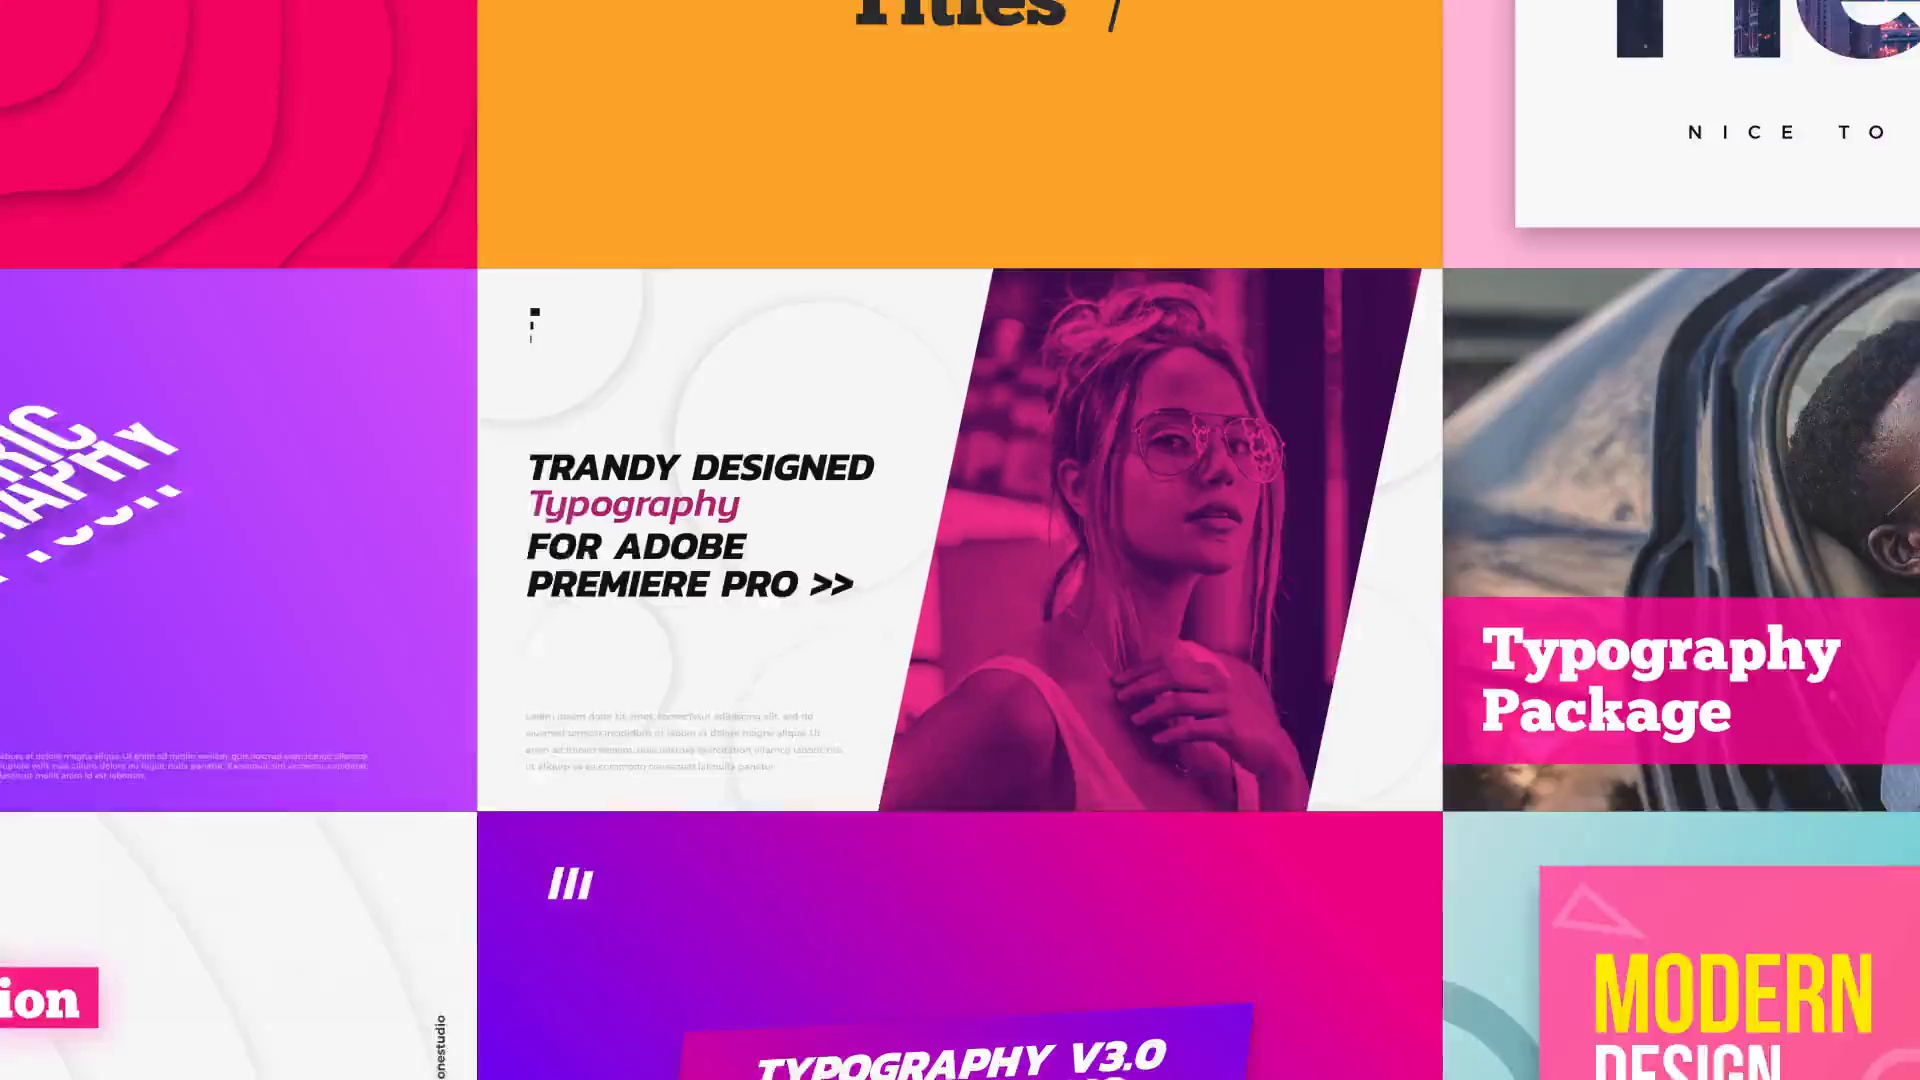This screenshot has height=1080, width=1920.
Task: Click the FOR ADOBE PREMIERE PRO button
Action: click(691, 563)
